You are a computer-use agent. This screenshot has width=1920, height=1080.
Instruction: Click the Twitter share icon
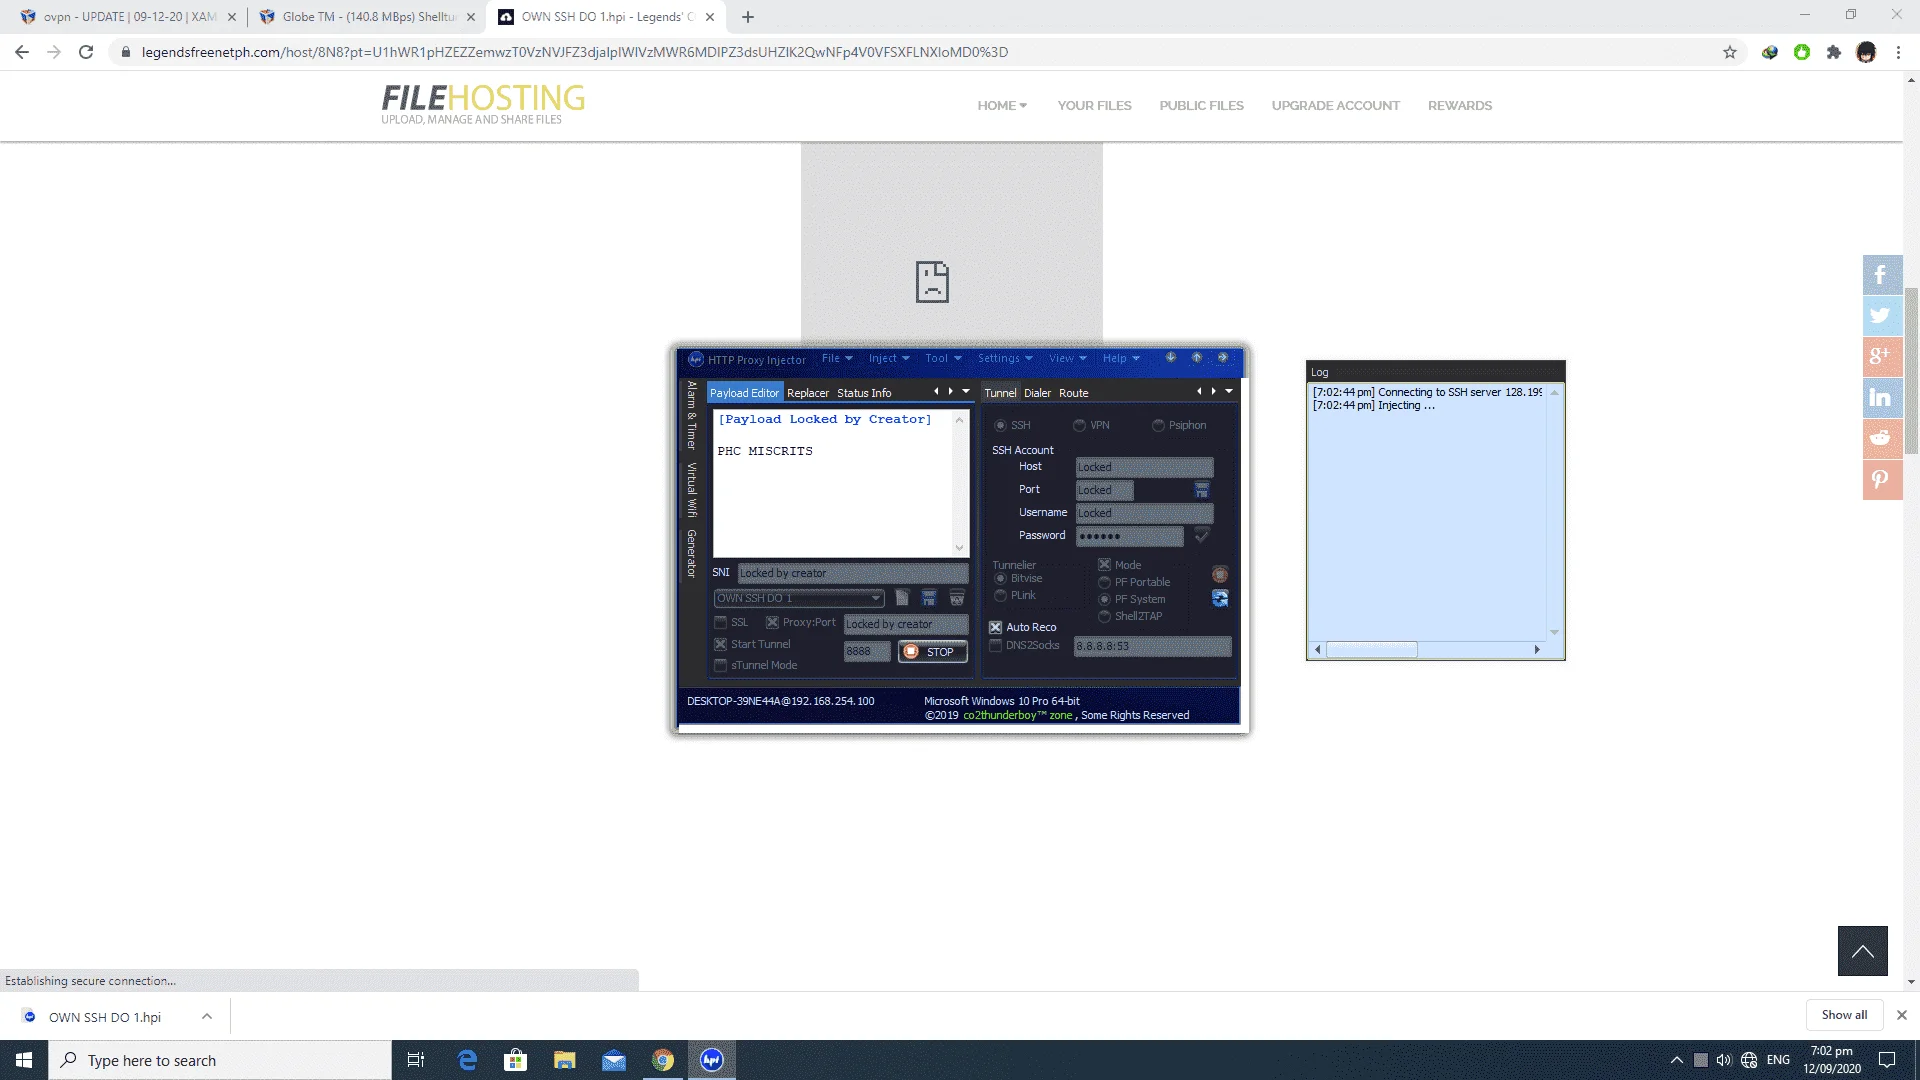click(1882, 316)
